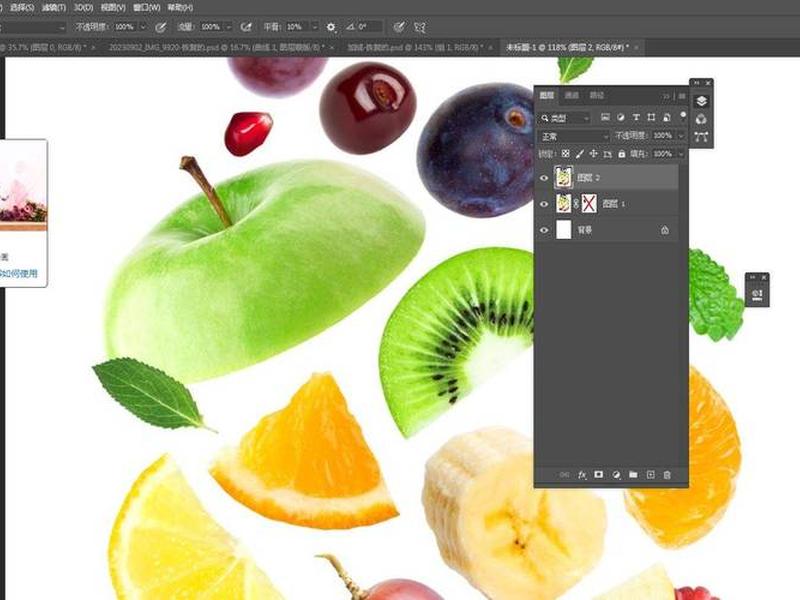This screenshot has width=800, height=600.
Task: Enable airbrush-style build-up icon
Action: pos(246,27)
